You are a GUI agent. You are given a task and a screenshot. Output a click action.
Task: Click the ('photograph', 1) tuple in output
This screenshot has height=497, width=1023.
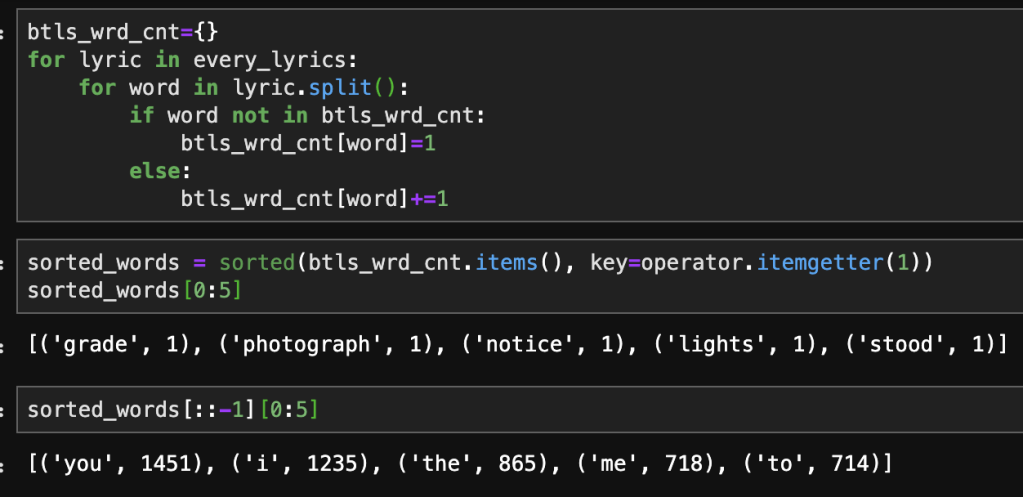tap(302, 345)
